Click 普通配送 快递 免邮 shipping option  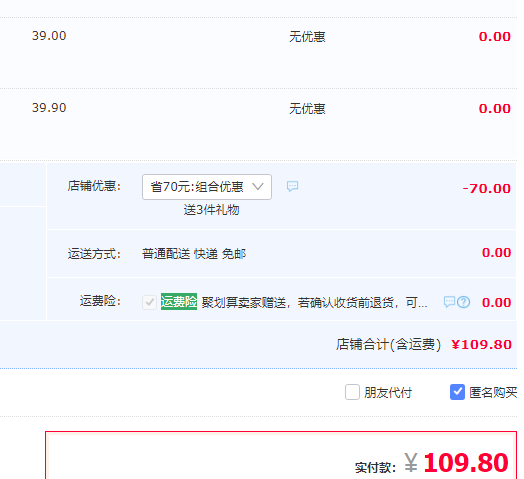tap(194, 254)
